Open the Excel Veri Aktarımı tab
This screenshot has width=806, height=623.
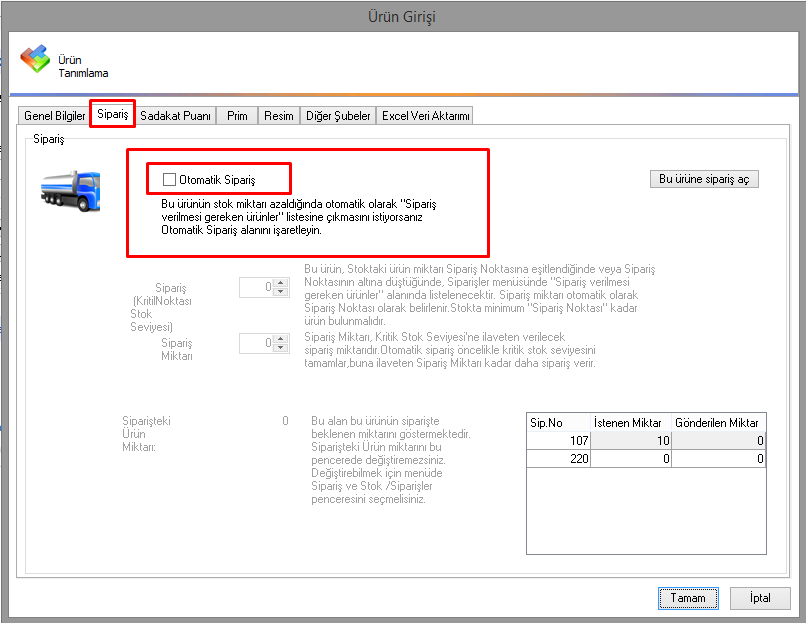coord(425,116)
